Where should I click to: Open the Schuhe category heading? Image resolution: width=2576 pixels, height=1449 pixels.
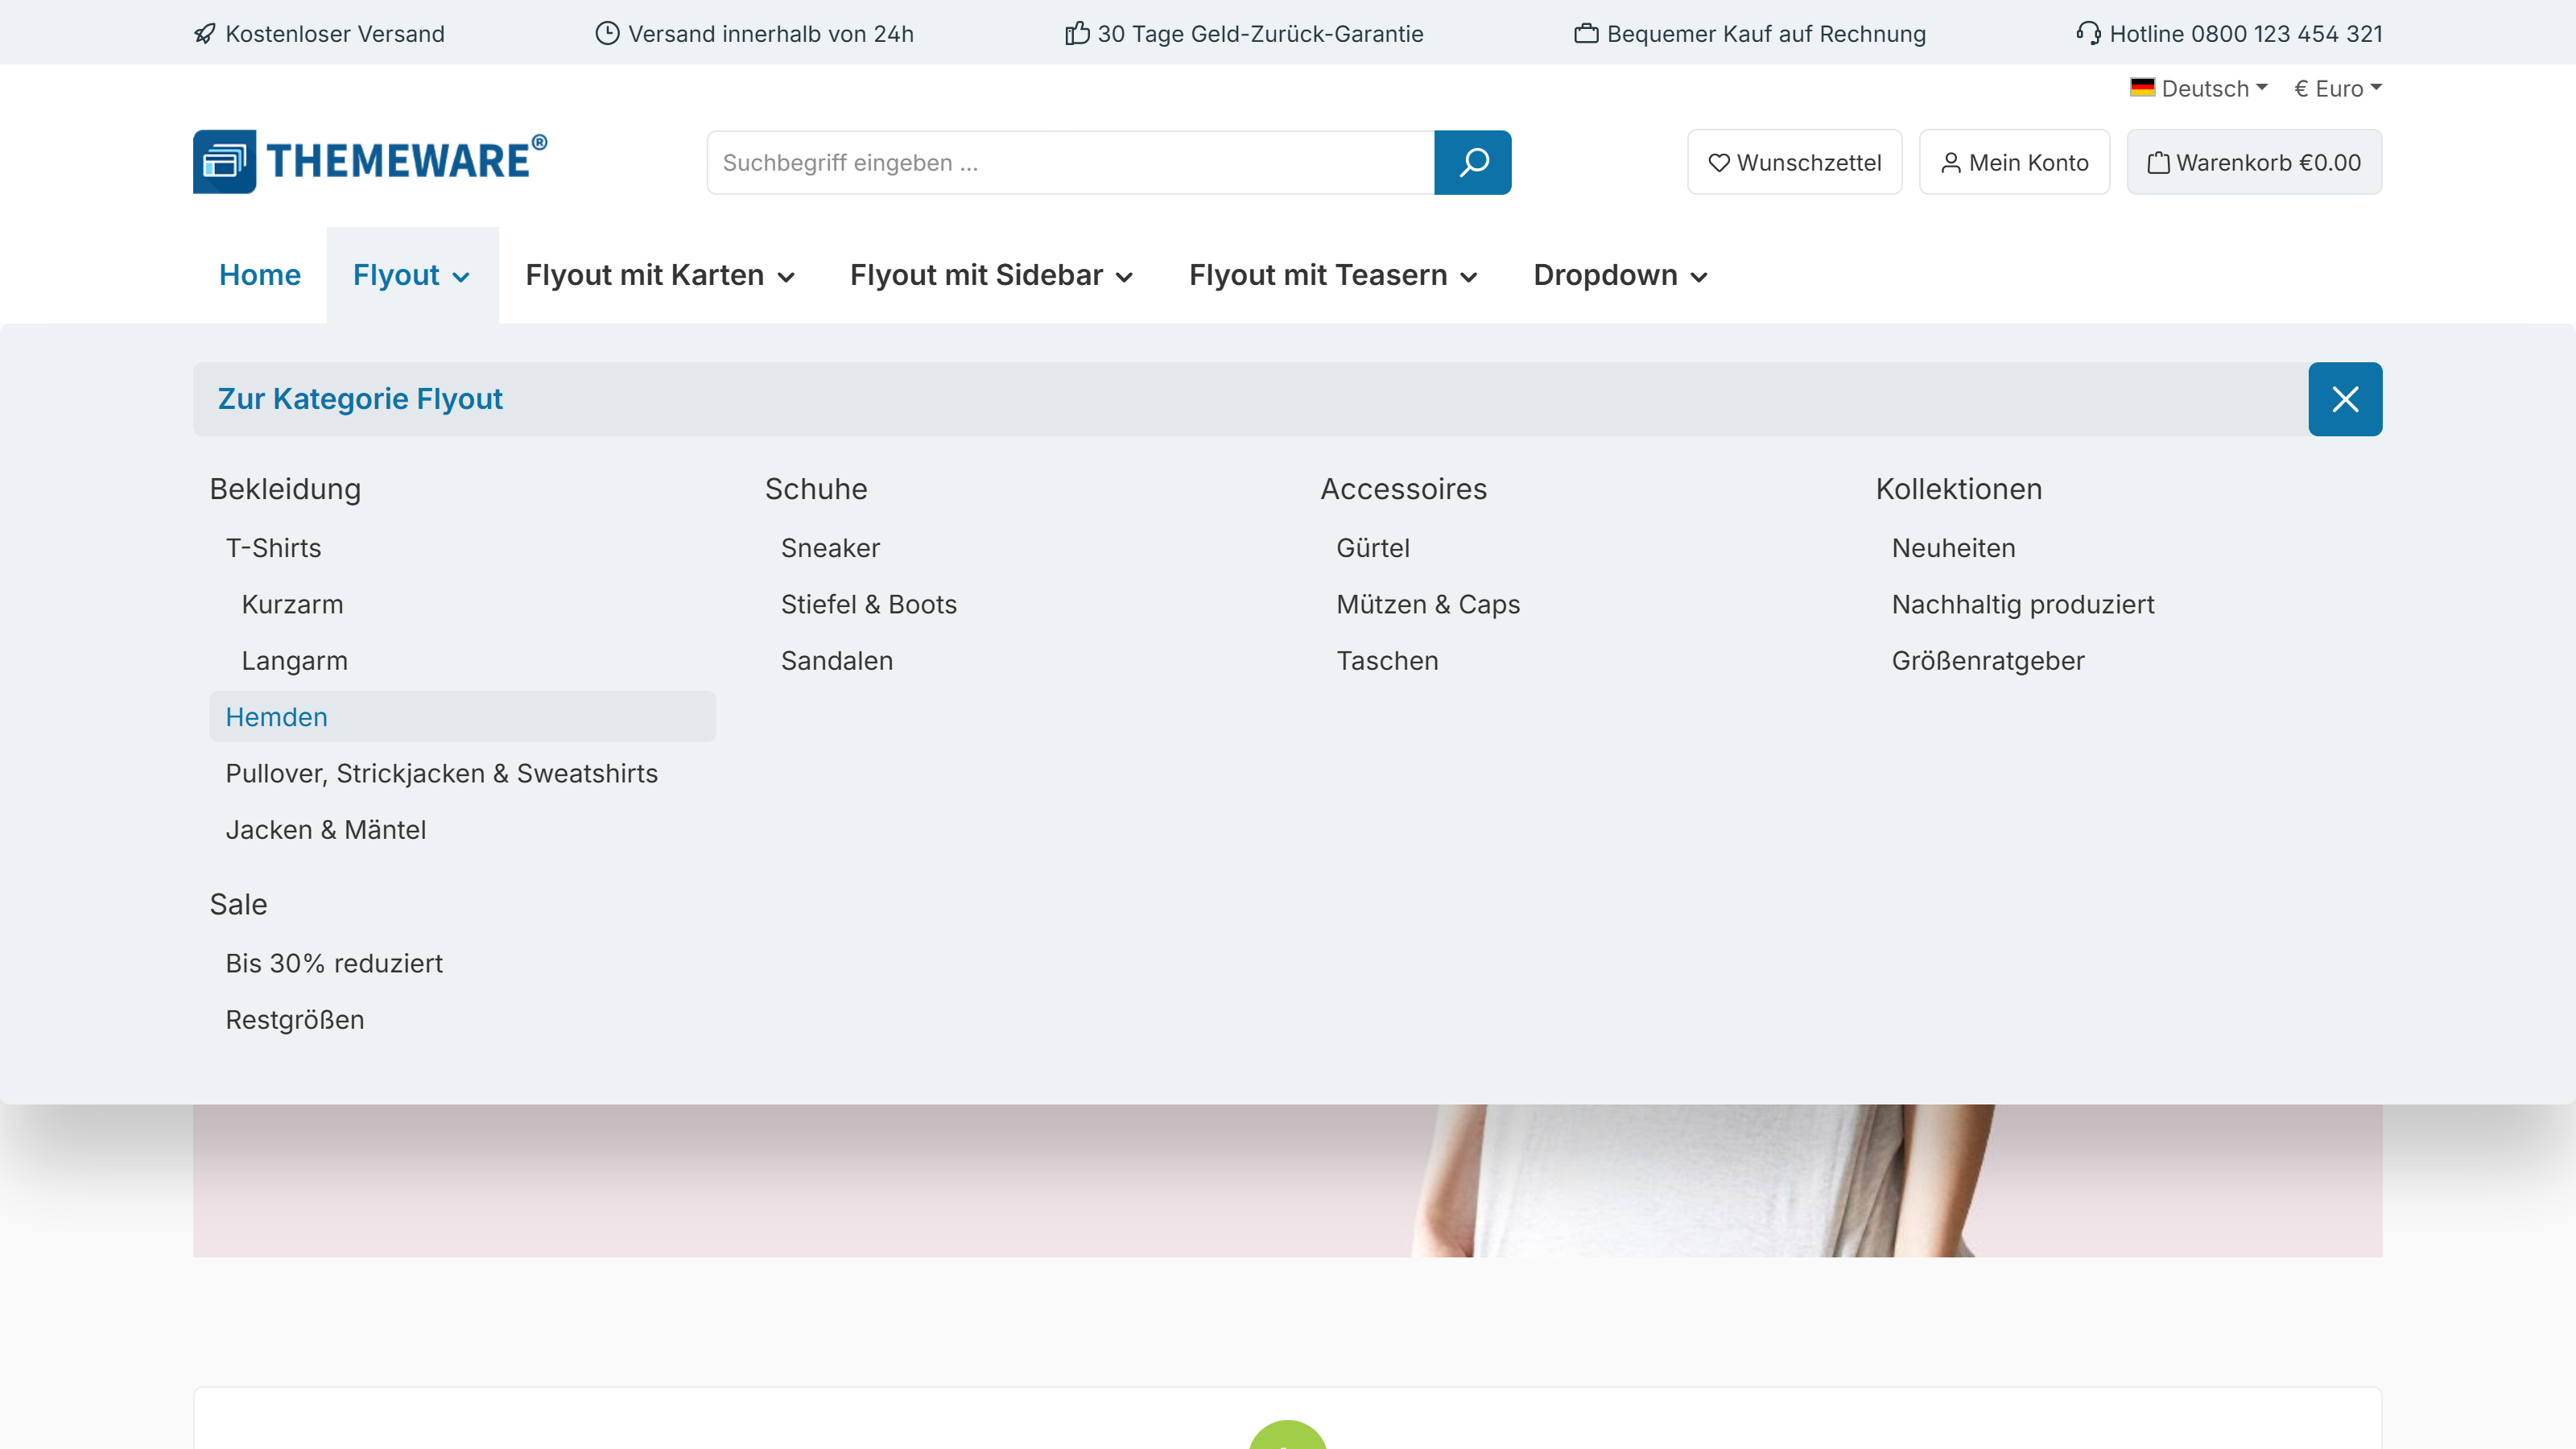[816, 489]
